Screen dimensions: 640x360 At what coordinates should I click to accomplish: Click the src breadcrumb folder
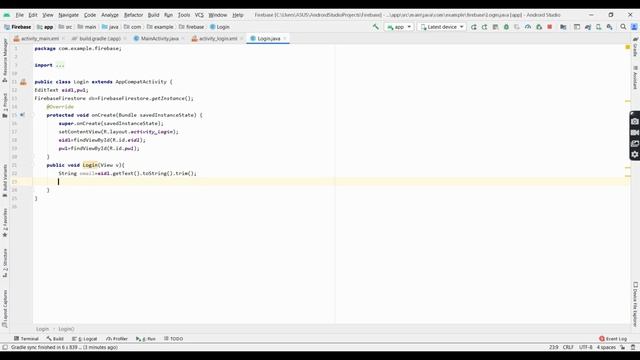pyautogui.click(x=65, y=27)
